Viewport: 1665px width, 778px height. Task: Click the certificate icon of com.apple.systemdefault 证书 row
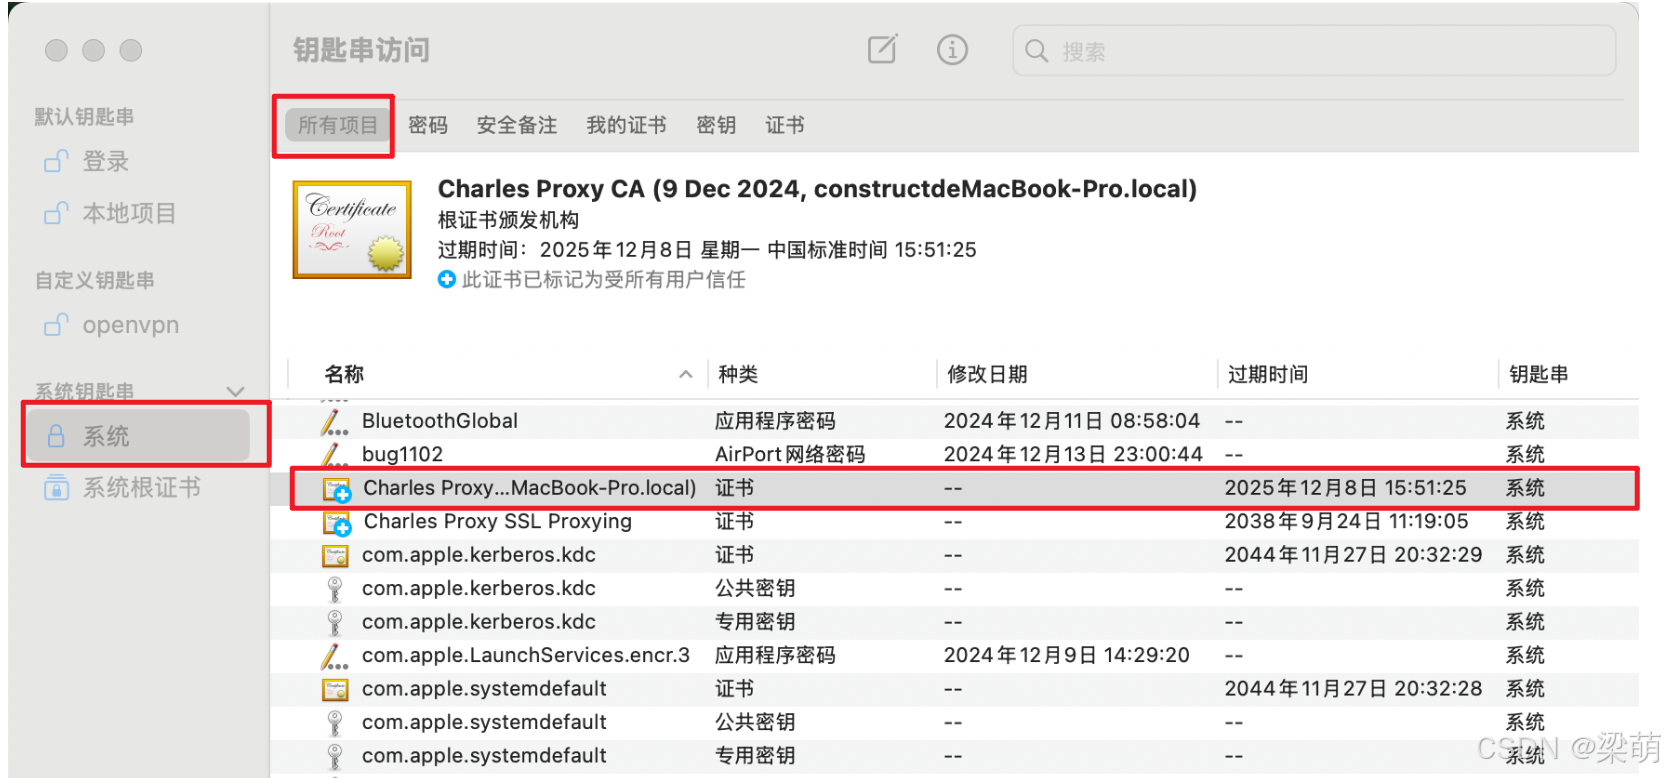click(335, 689)
